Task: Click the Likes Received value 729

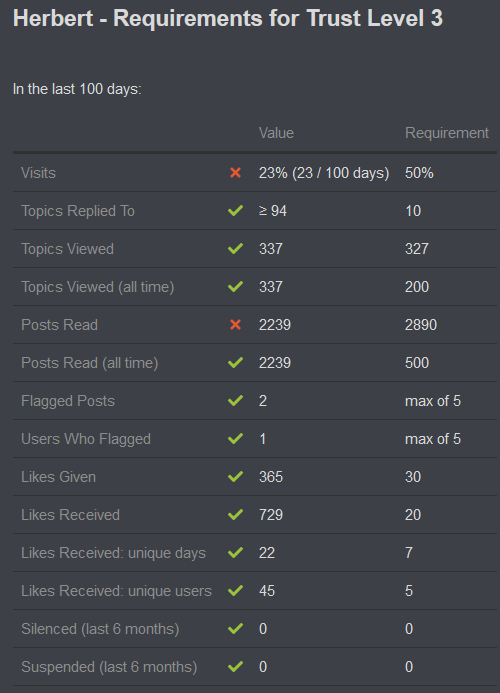Action: (x=271, y=515)
